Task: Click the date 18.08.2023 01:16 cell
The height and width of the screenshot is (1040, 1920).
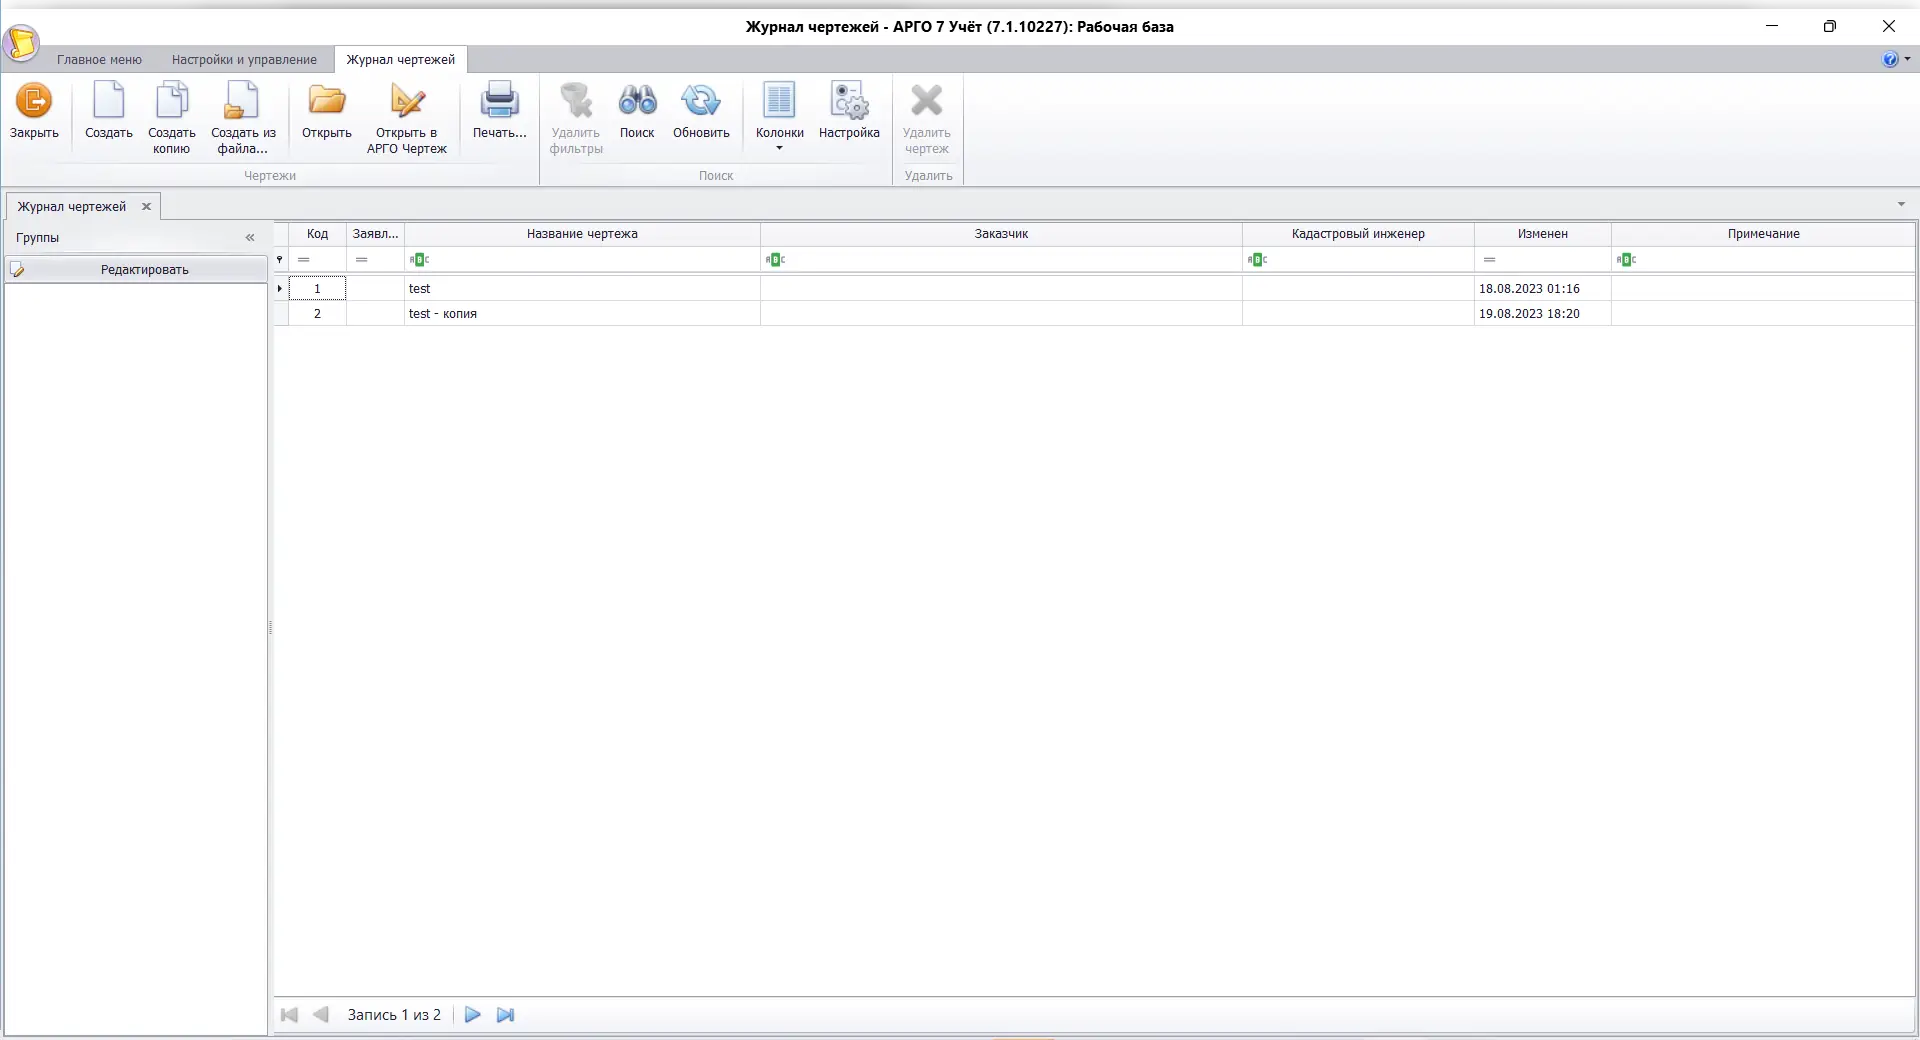Action: (1543, 289)
